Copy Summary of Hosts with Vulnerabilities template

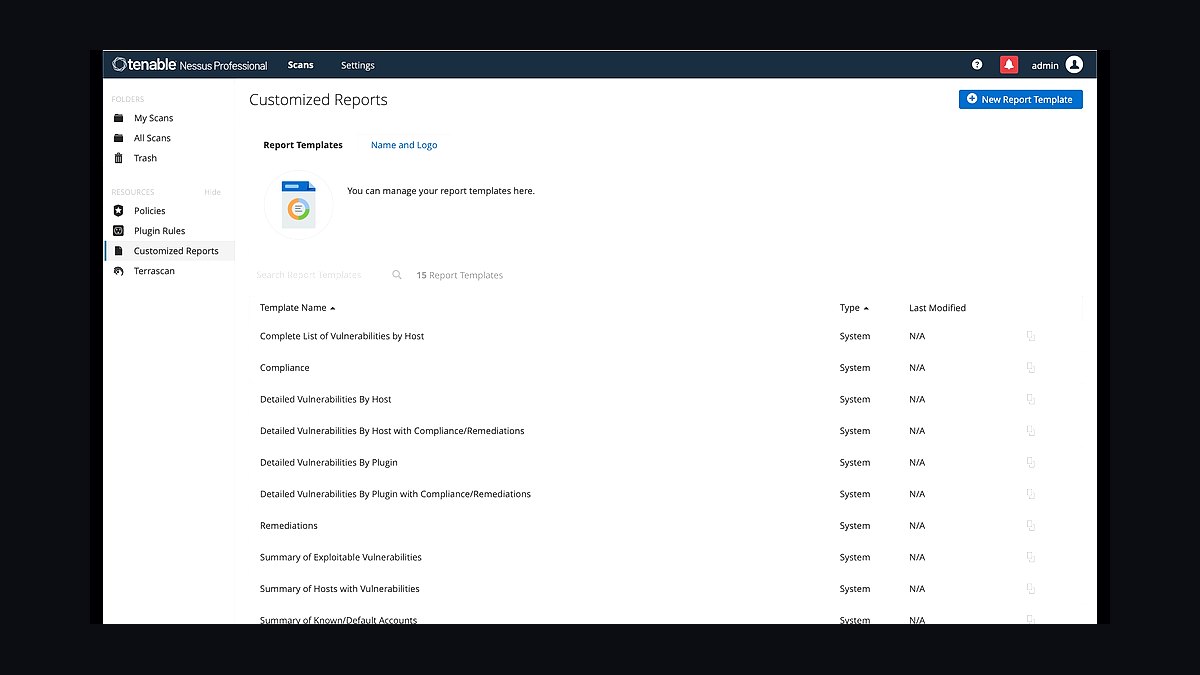(1031, 589)
